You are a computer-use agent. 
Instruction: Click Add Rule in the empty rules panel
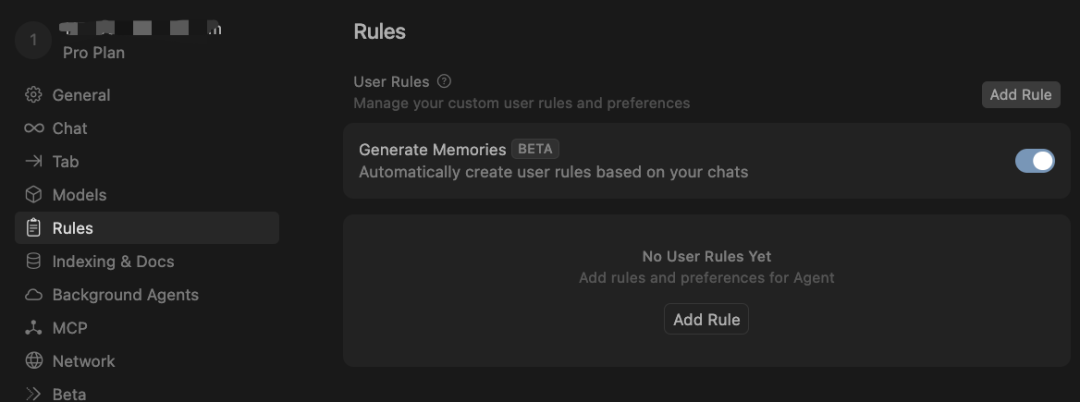(706, 320)
